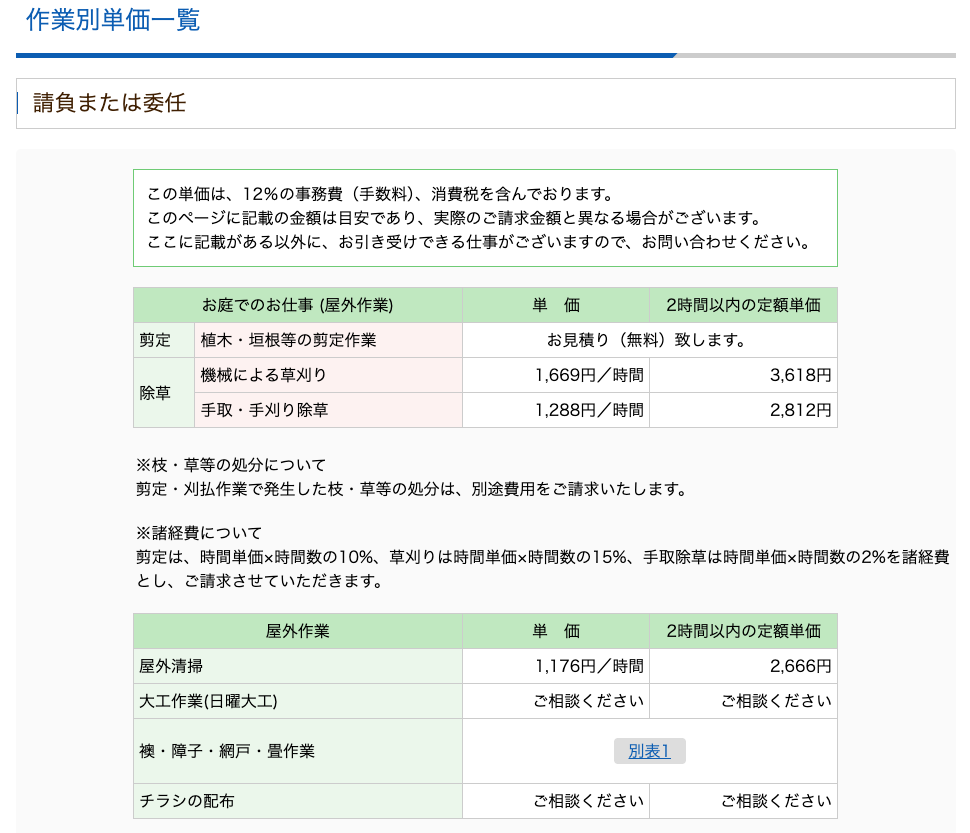The image size is (970, 833).
Task: Click the 1,176円/時間 price cell
Action: [x=589, y=666]
